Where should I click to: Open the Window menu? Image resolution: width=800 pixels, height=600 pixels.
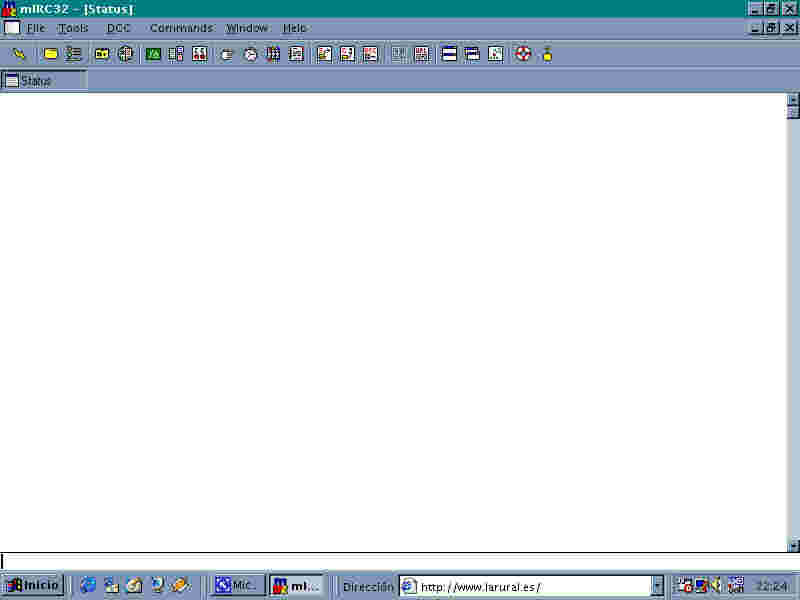(x=247, y=28)
